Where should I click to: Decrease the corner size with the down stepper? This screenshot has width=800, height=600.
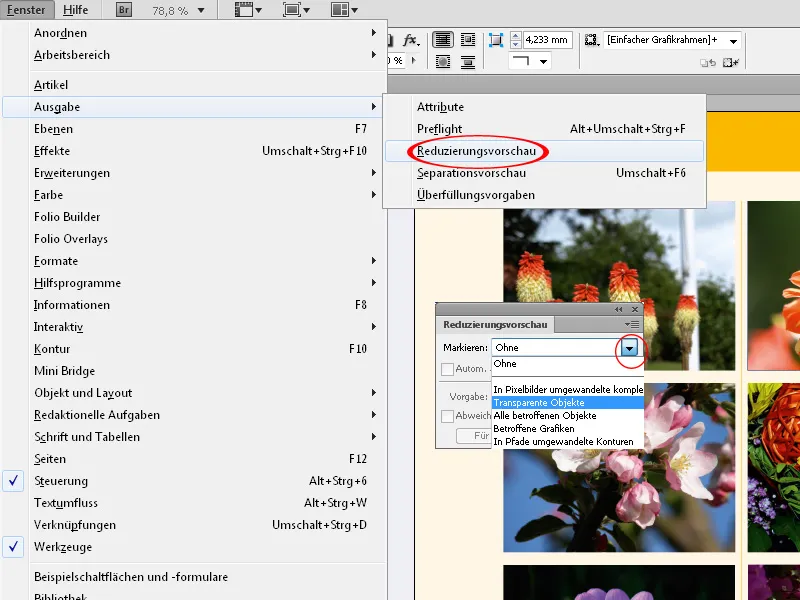tap(515, 44)
